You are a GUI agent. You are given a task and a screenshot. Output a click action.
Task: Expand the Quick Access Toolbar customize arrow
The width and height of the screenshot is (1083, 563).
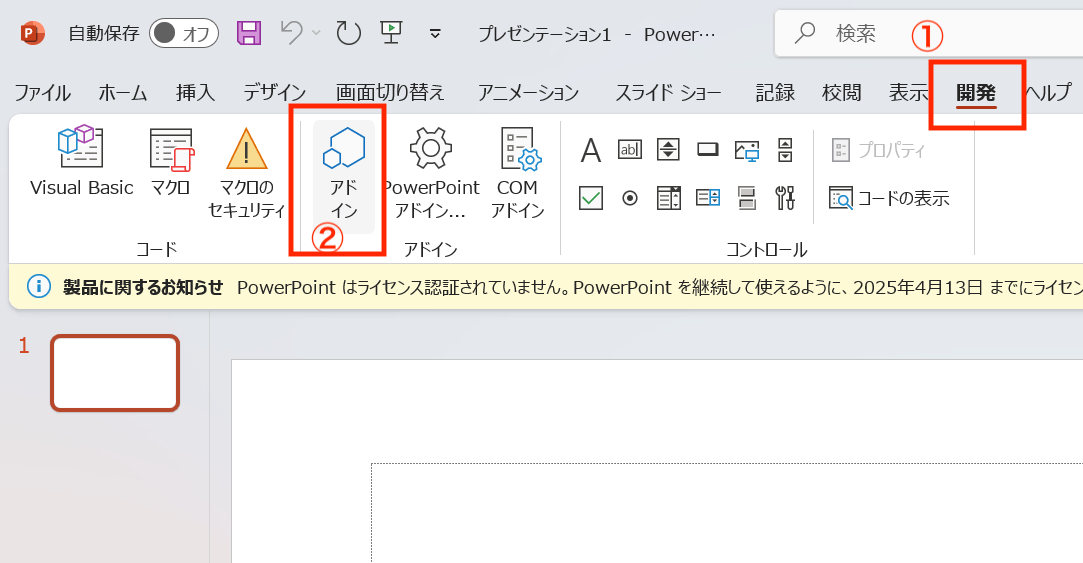(x=435, y=33)
